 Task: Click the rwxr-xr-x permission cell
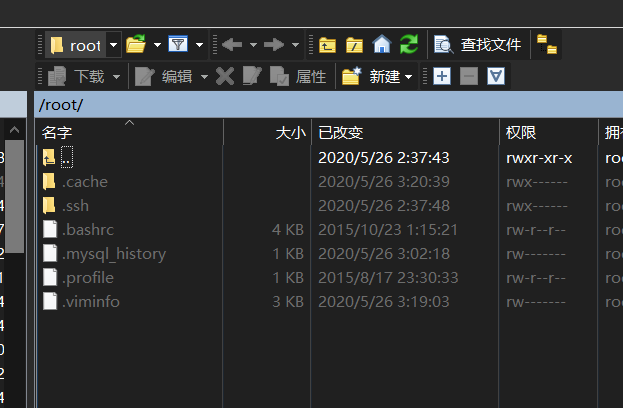click(x=539, y=158)
